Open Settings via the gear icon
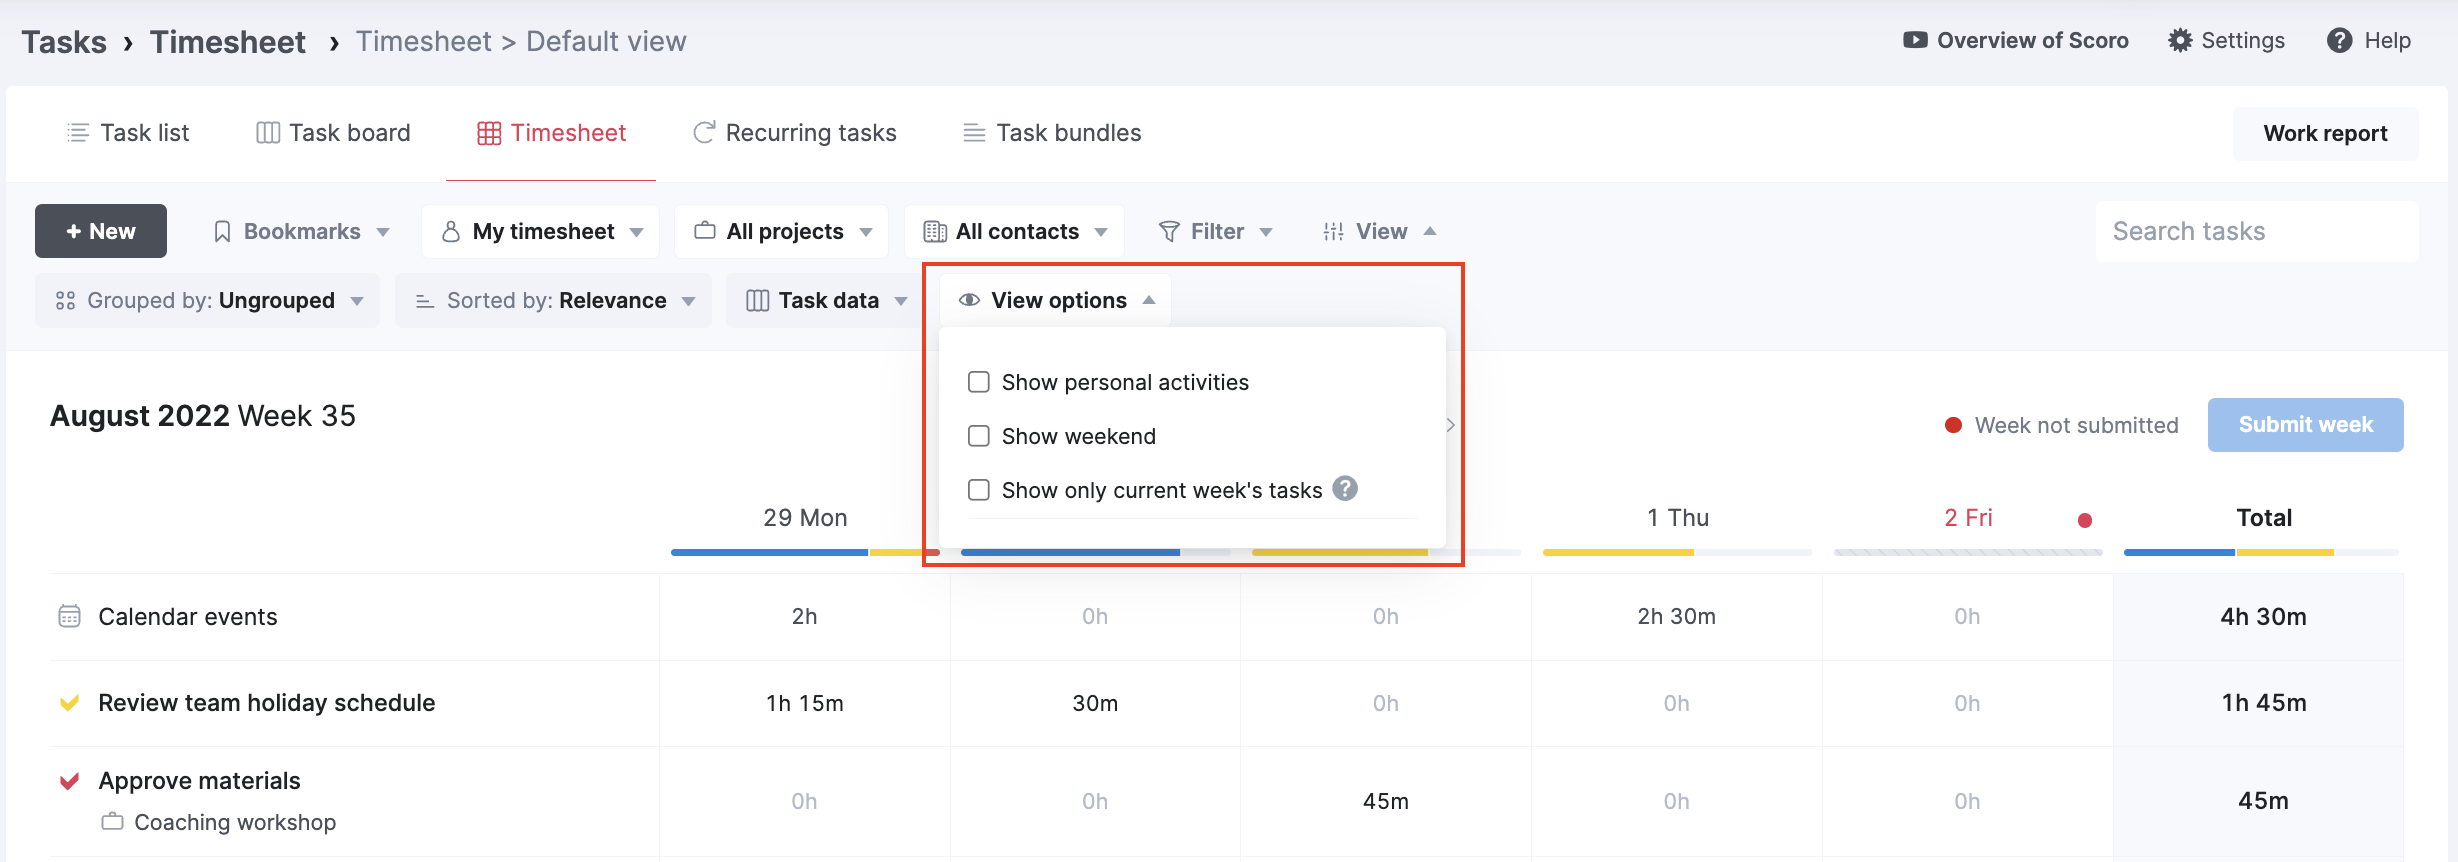Image resolution: width=2458 pixels, height=862 pixels. (2180, 40)
